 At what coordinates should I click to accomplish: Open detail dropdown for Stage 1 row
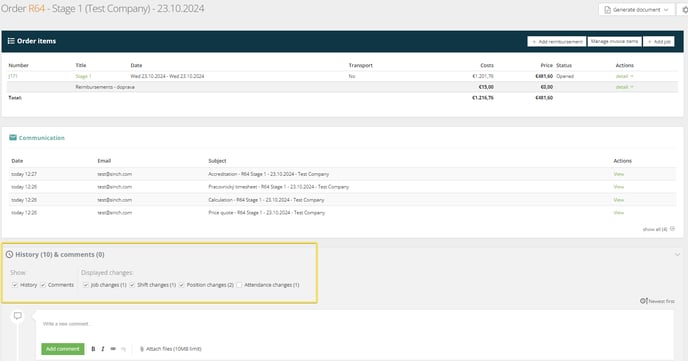click(x=624, y=76)
